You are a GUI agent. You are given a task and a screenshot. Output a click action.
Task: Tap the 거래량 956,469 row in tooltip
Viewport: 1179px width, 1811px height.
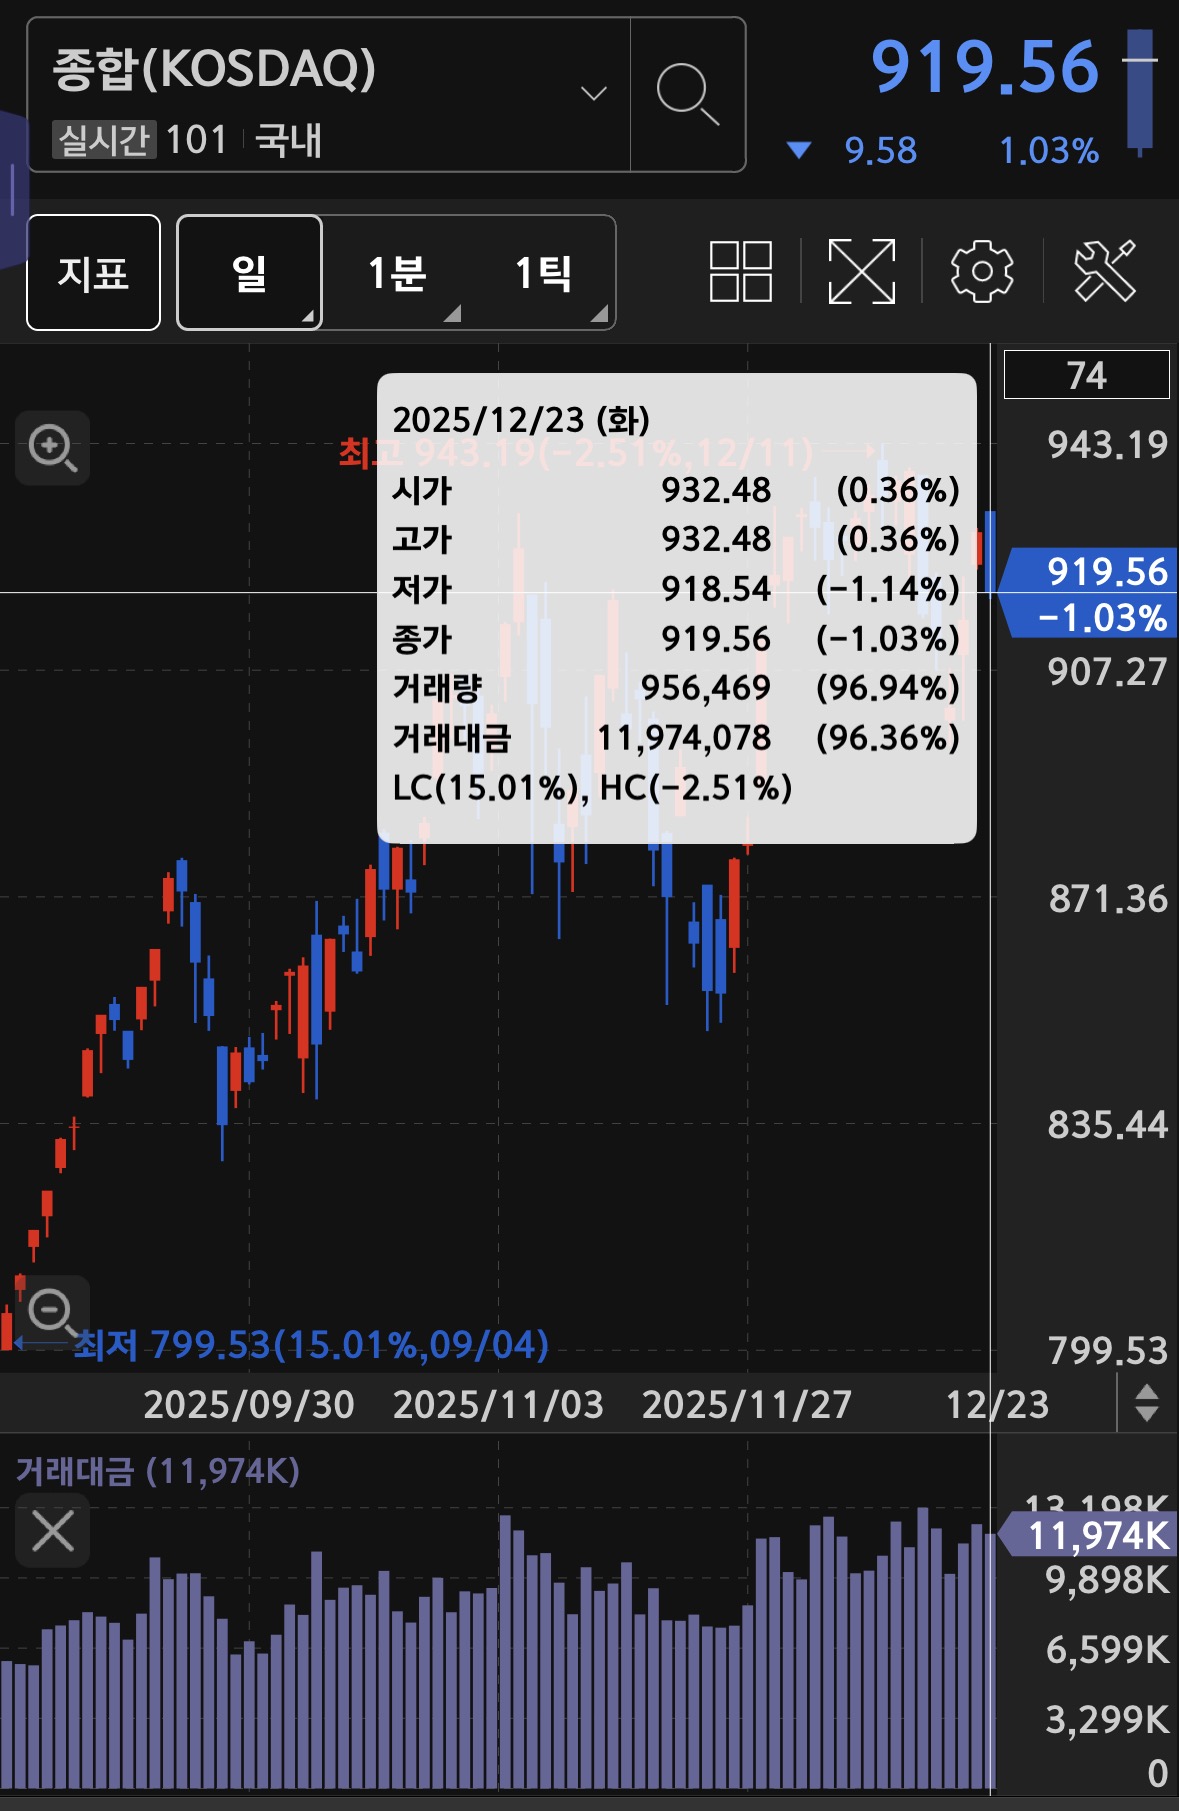coord(676,688)
